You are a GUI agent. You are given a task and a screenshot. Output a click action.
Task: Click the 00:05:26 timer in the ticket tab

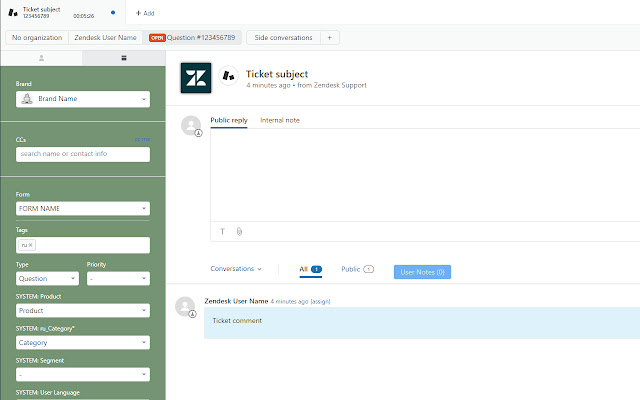point(84,16)
